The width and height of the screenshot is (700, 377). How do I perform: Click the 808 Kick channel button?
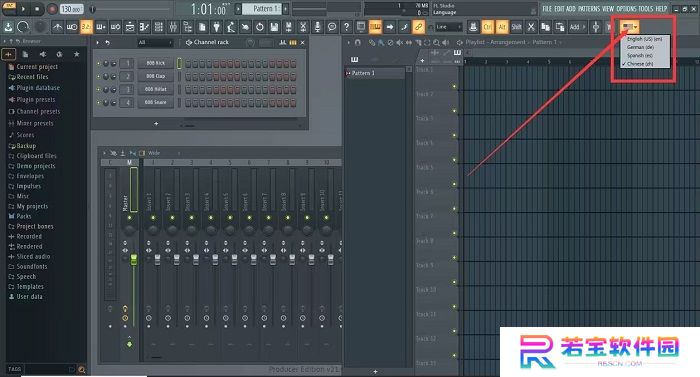(x=155, y=63)
